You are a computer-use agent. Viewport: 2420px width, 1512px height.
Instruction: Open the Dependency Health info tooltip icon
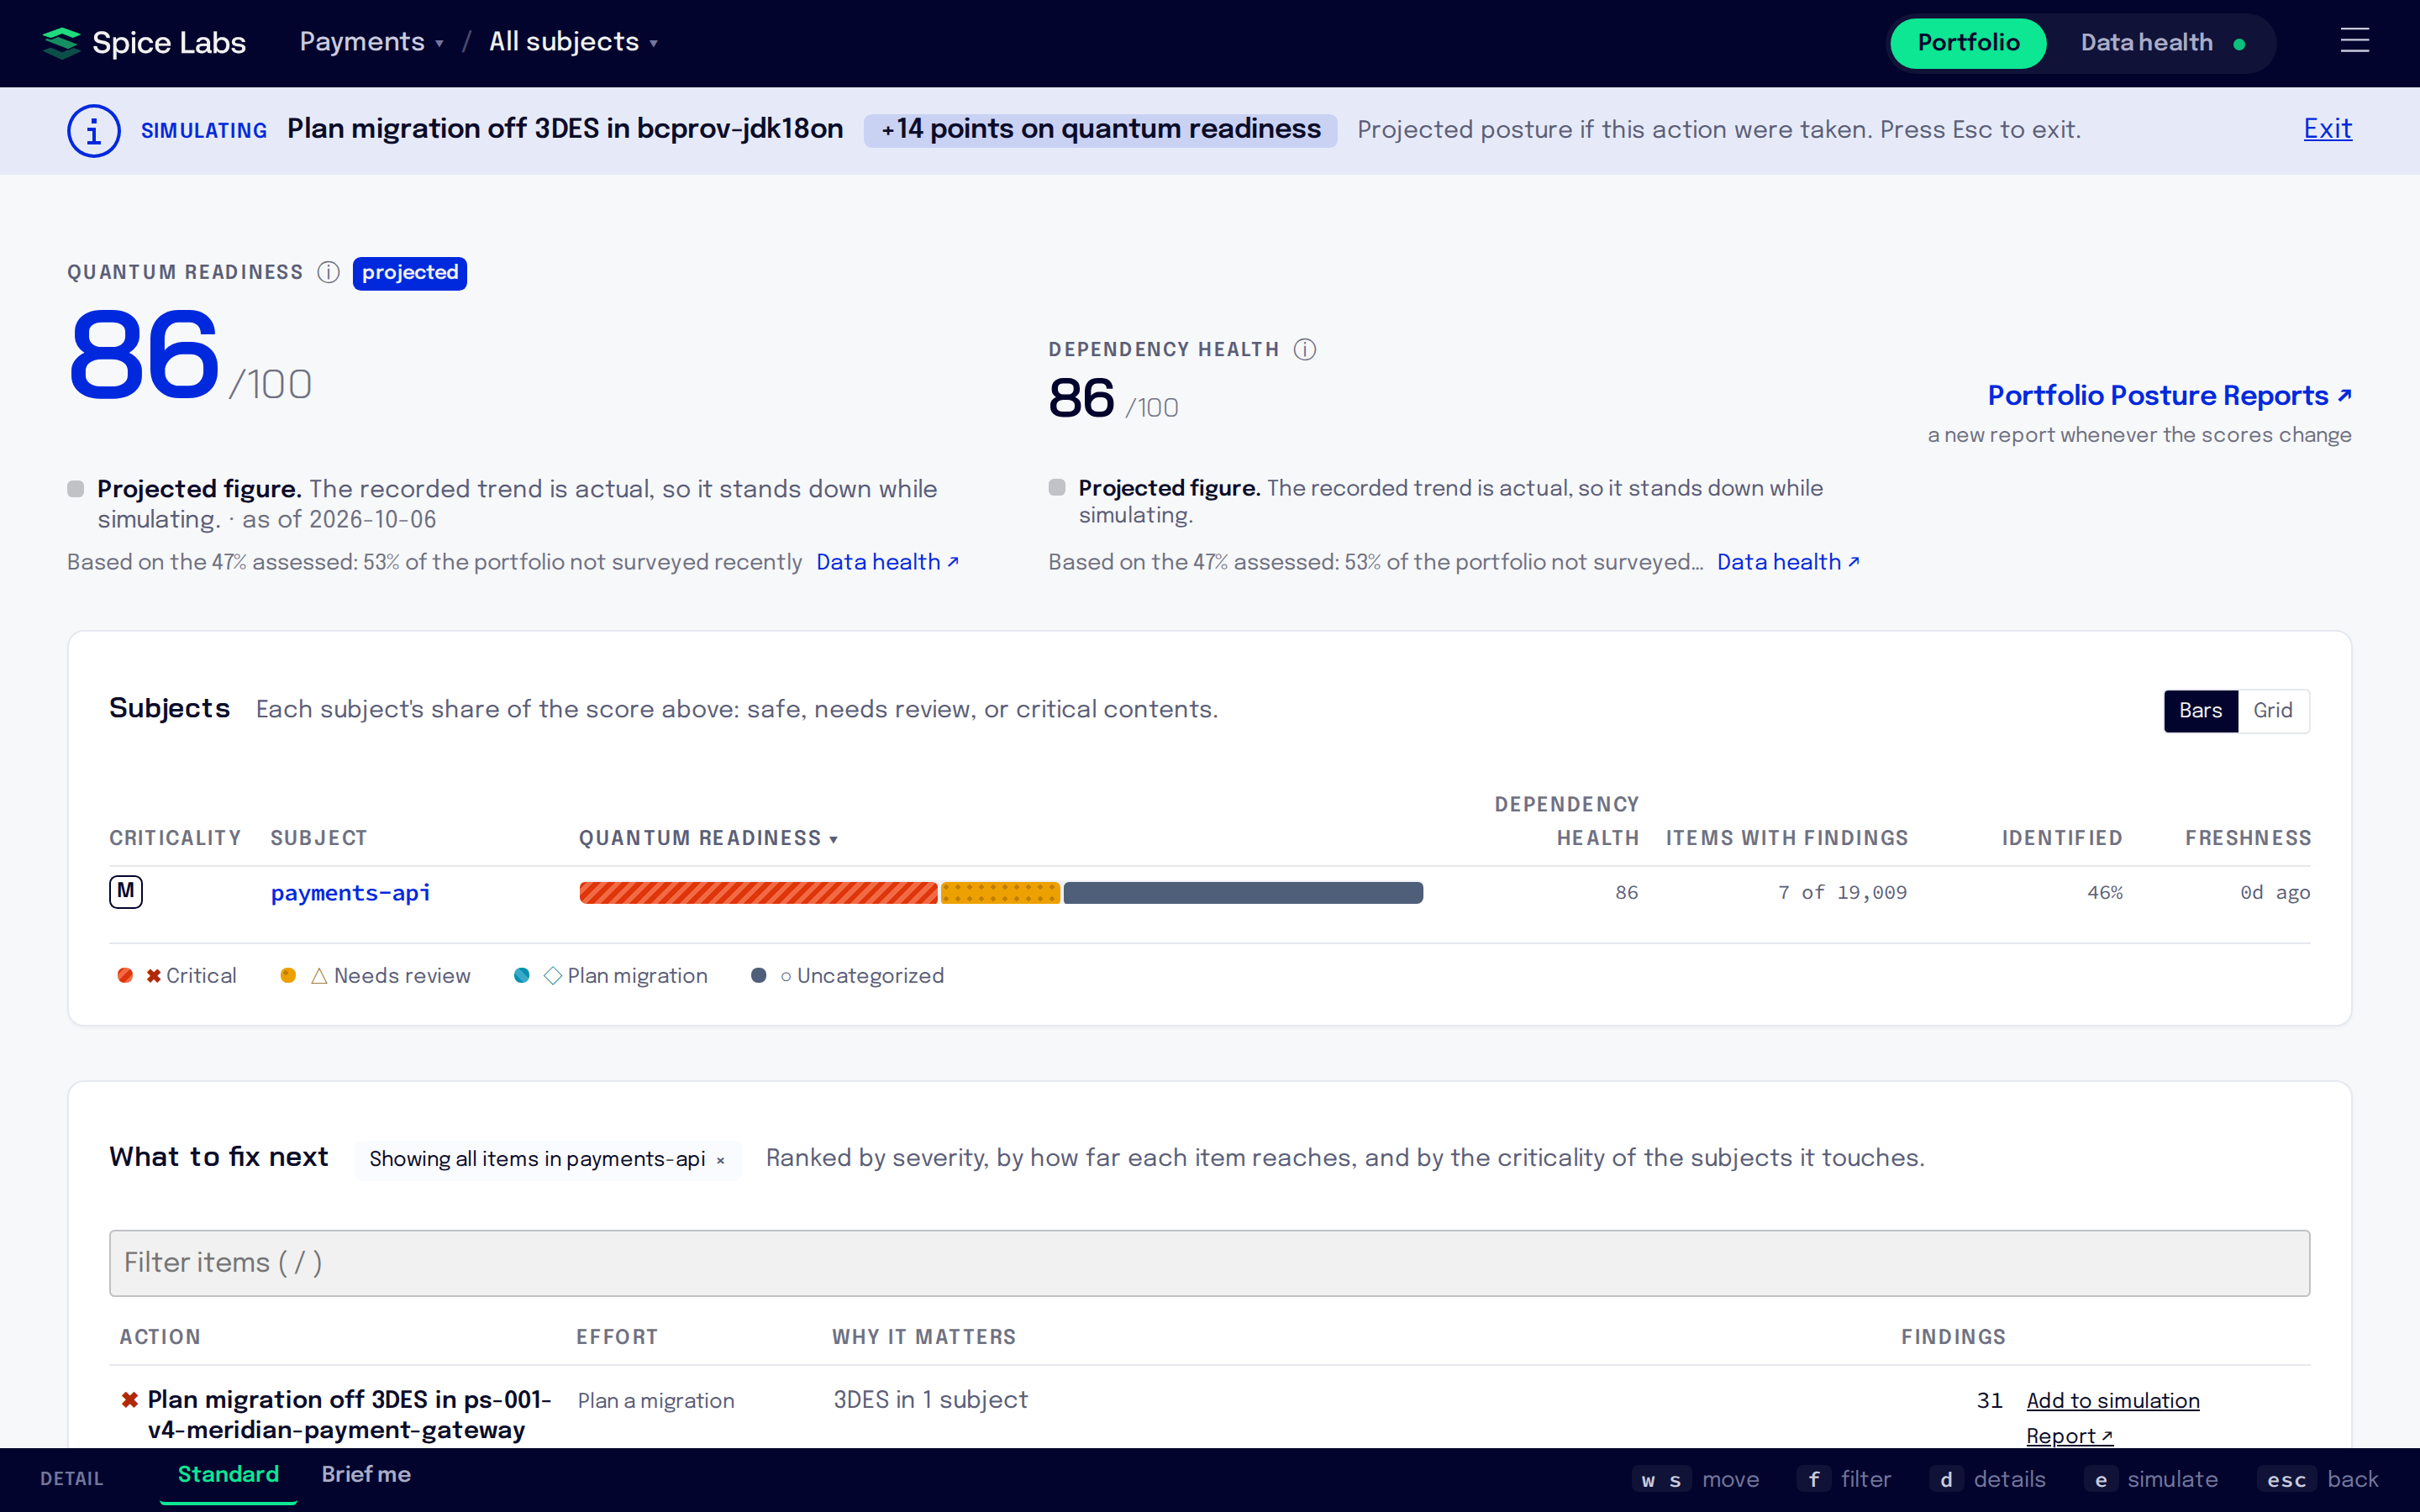1304,349
